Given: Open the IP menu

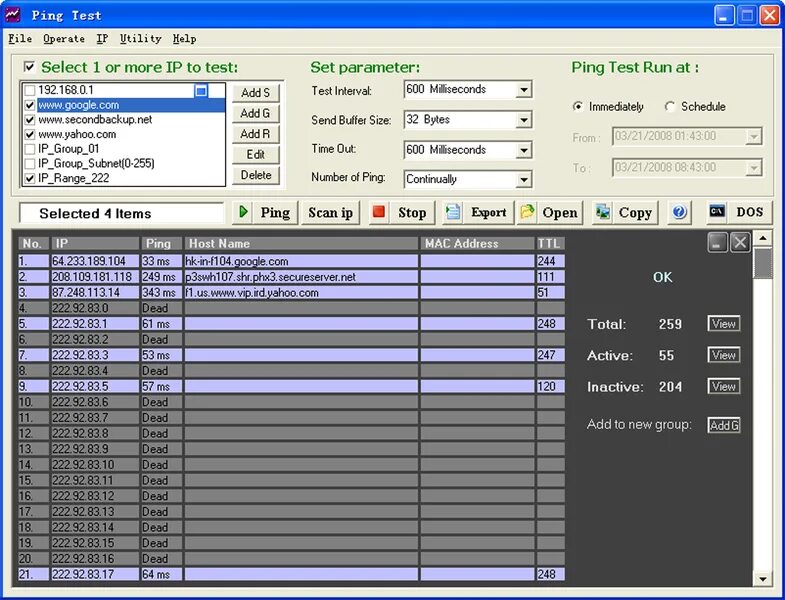Looking at the screenshot, I should pyautogui.click(x=102, y=39).
